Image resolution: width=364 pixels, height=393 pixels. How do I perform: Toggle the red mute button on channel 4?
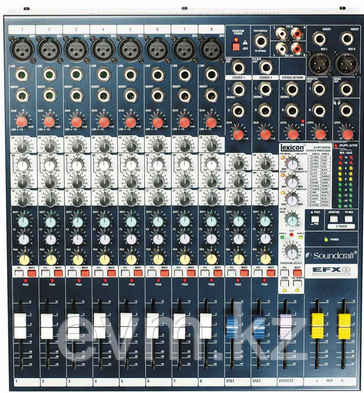[112, 274]
